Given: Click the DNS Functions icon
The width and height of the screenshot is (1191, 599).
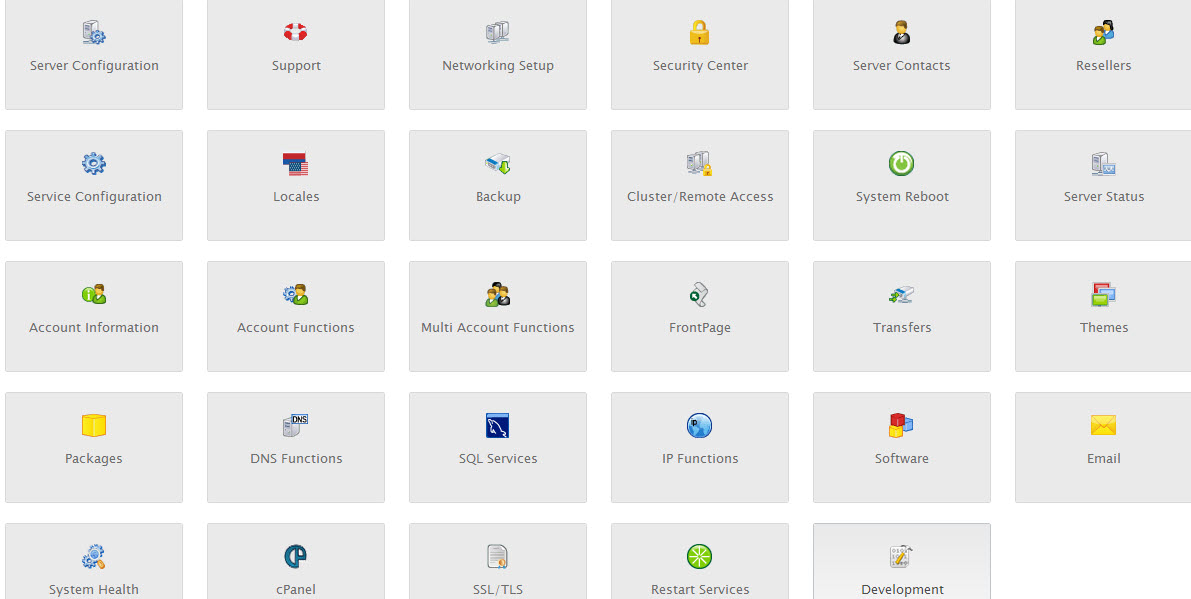Looking at the screenshot, I should coord(295,426).
